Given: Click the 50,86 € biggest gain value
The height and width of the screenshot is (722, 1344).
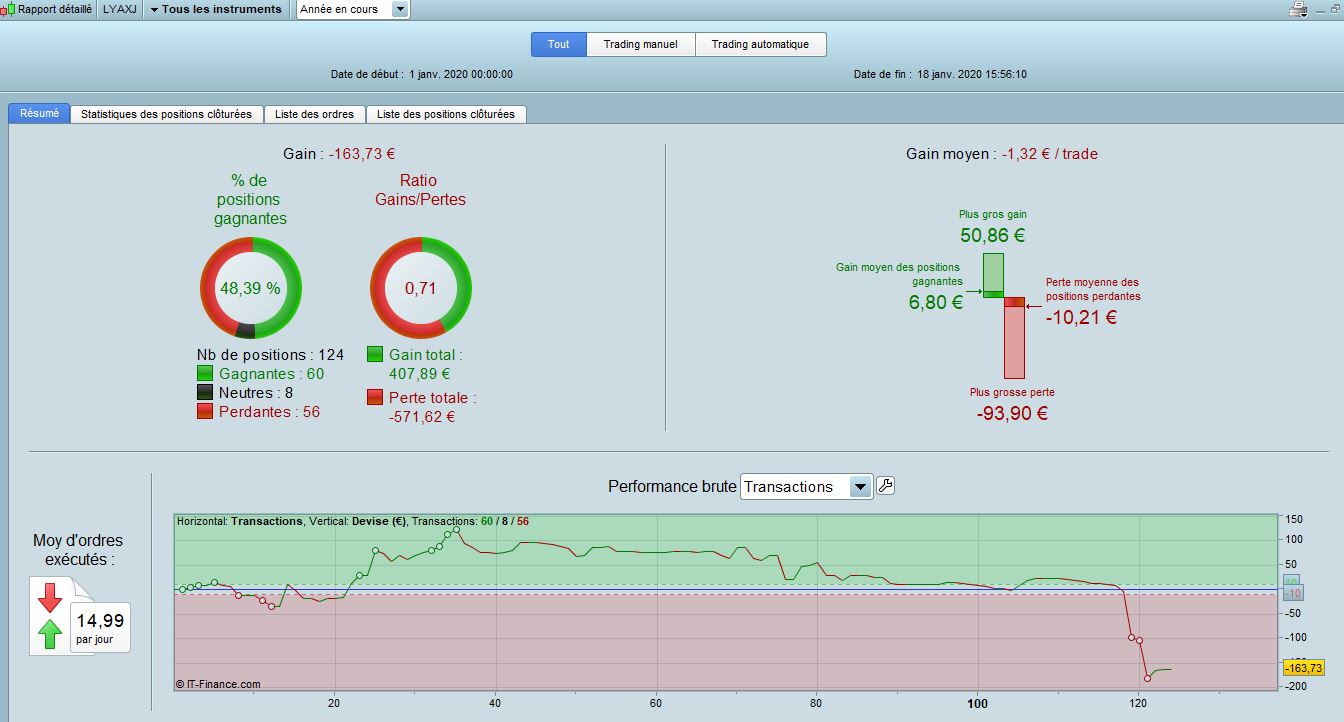Looking at the screenshot, I should [993, 236].
